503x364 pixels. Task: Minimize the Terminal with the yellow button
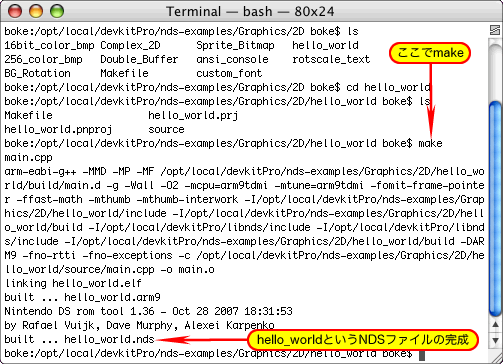click(x=36, y=11)
